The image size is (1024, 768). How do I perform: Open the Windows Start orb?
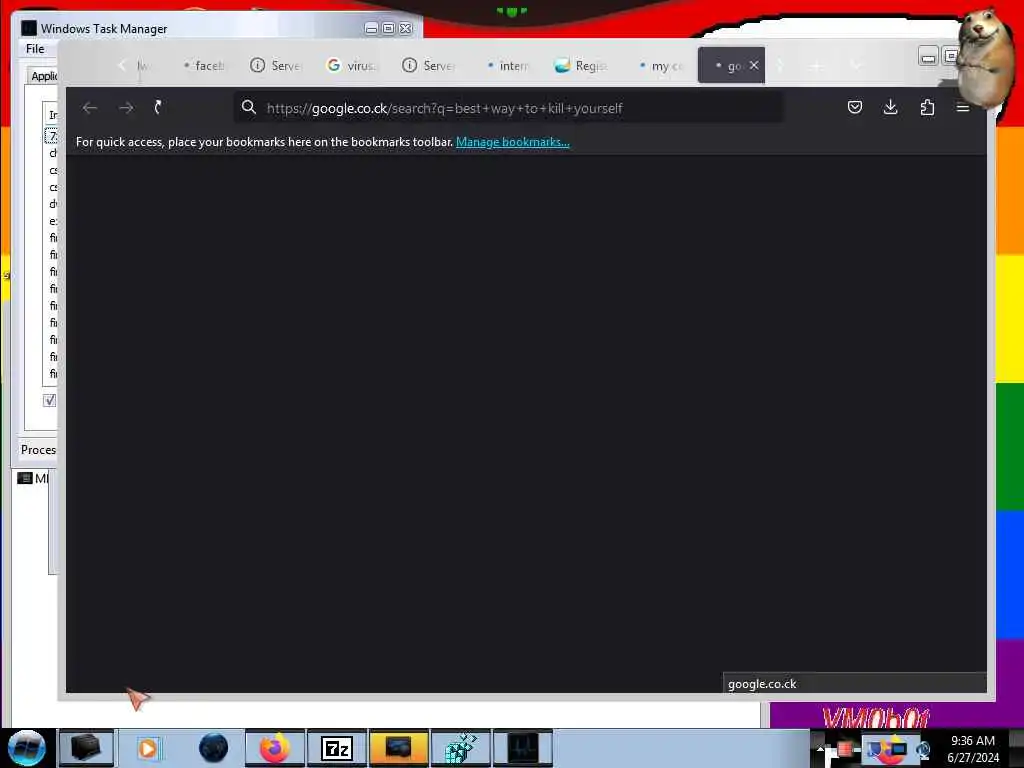[x=27, y=748]
